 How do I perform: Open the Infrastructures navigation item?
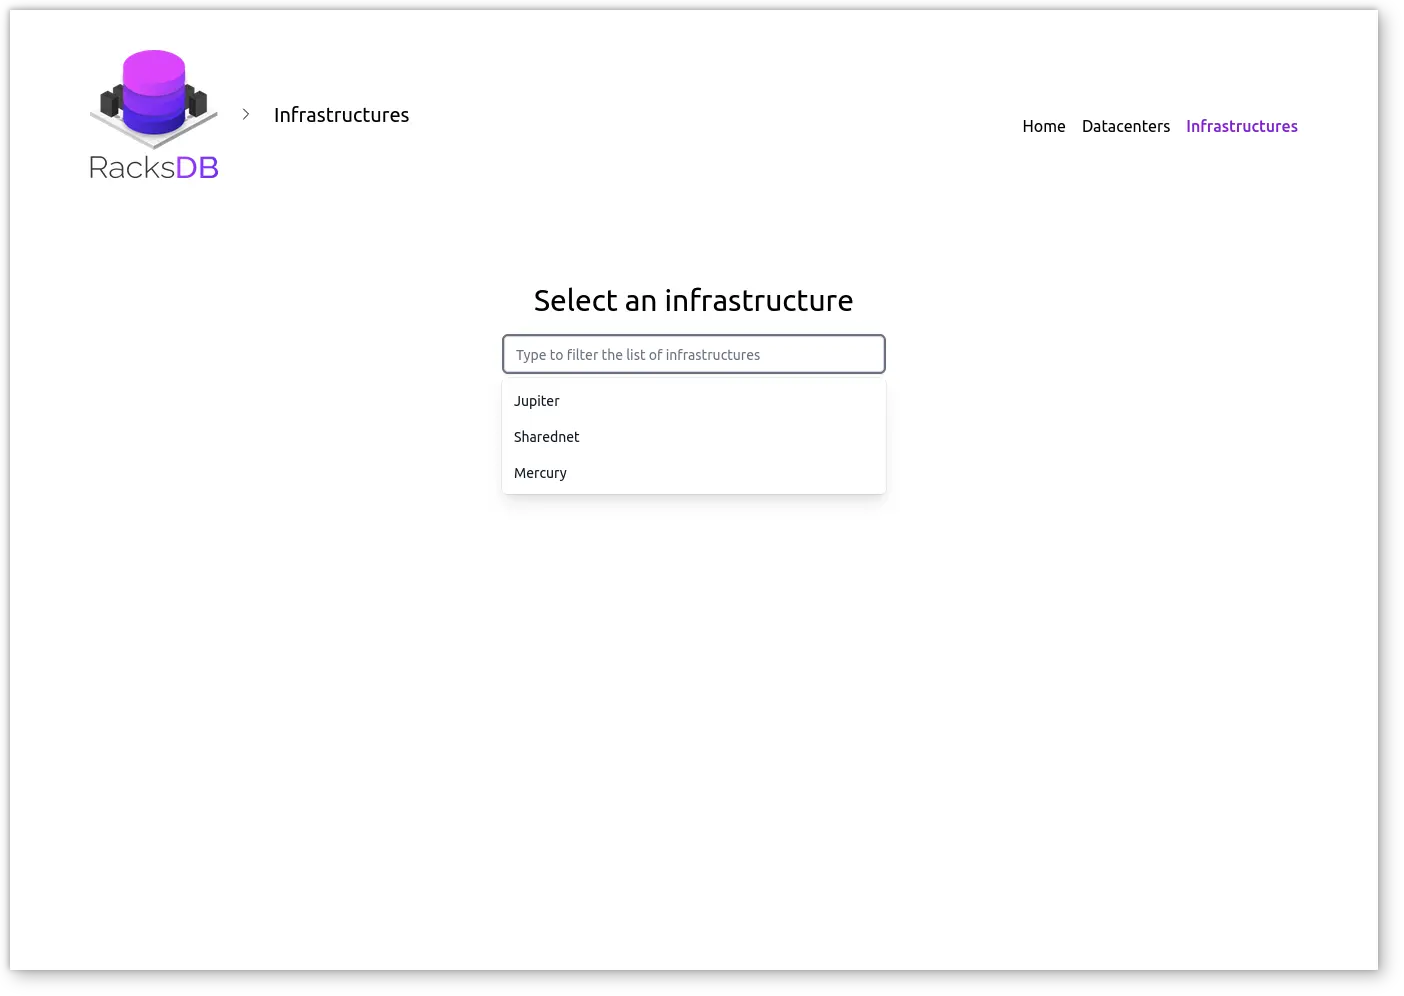[x=1242, y=126]
